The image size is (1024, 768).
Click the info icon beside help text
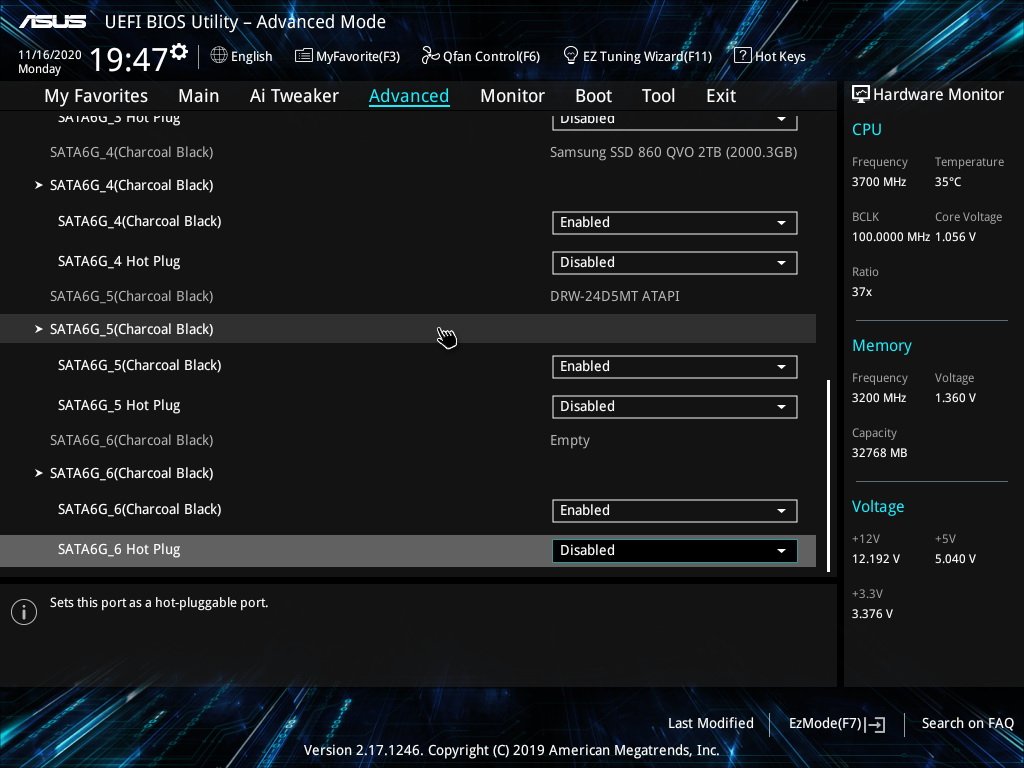(x=24, y=612)
